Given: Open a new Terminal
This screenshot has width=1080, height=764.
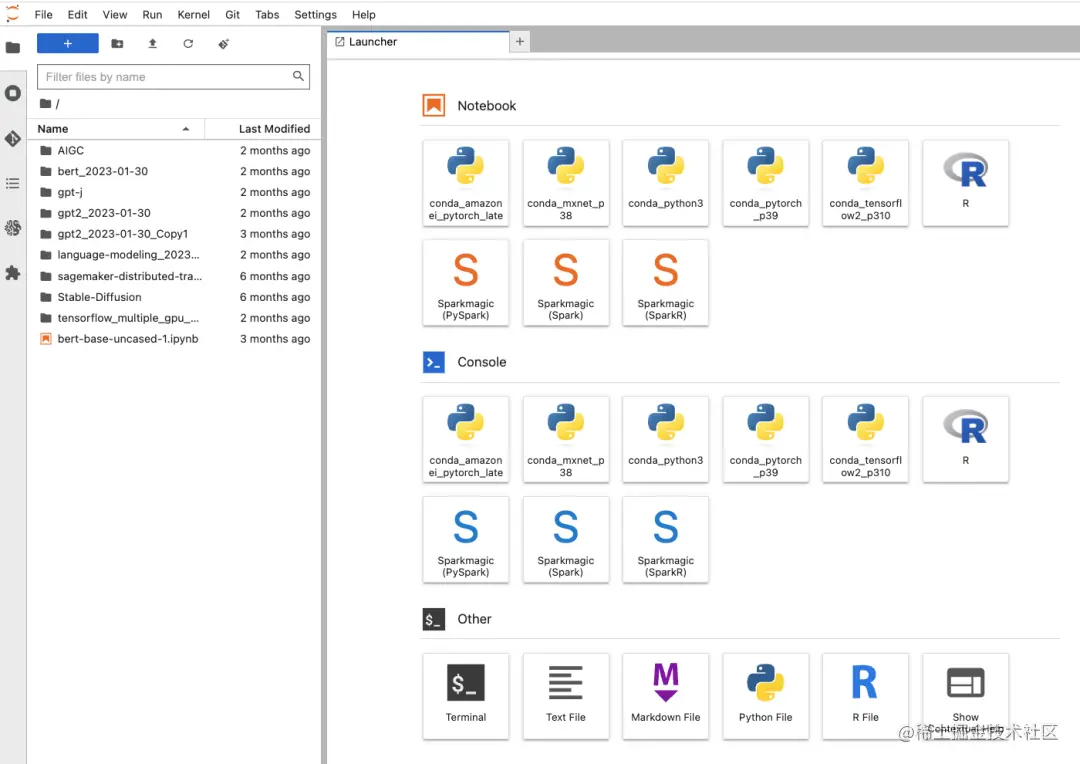Looking at the screenshot, I should 466,696.
